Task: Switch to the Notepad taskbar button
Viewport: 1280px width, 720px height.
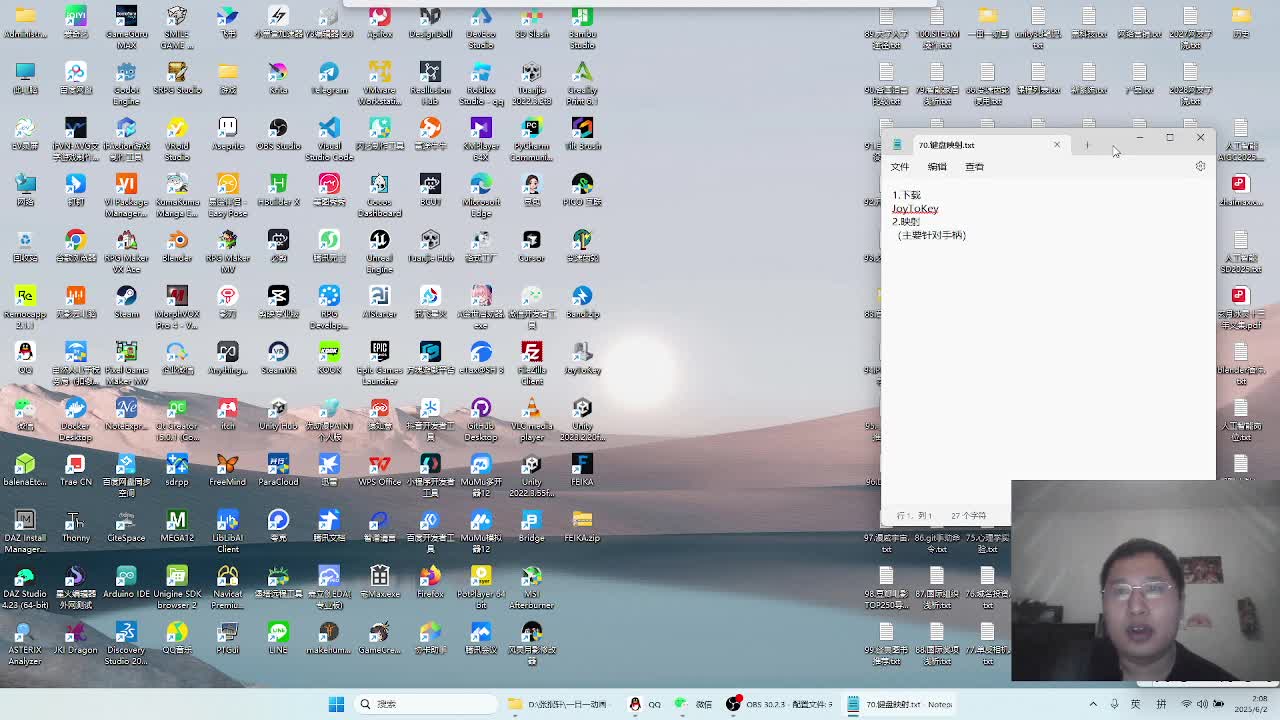Action: tap(900, 704)
